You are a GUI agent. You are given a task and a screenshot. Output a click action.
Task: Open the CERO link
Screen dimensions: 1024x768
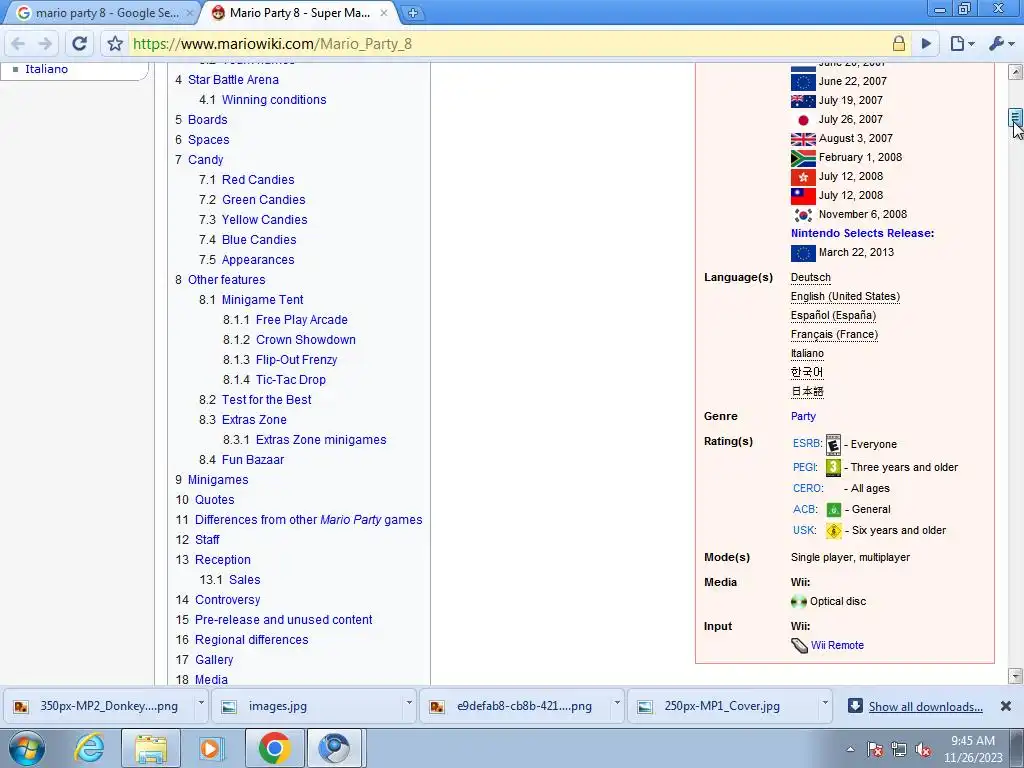808,488
